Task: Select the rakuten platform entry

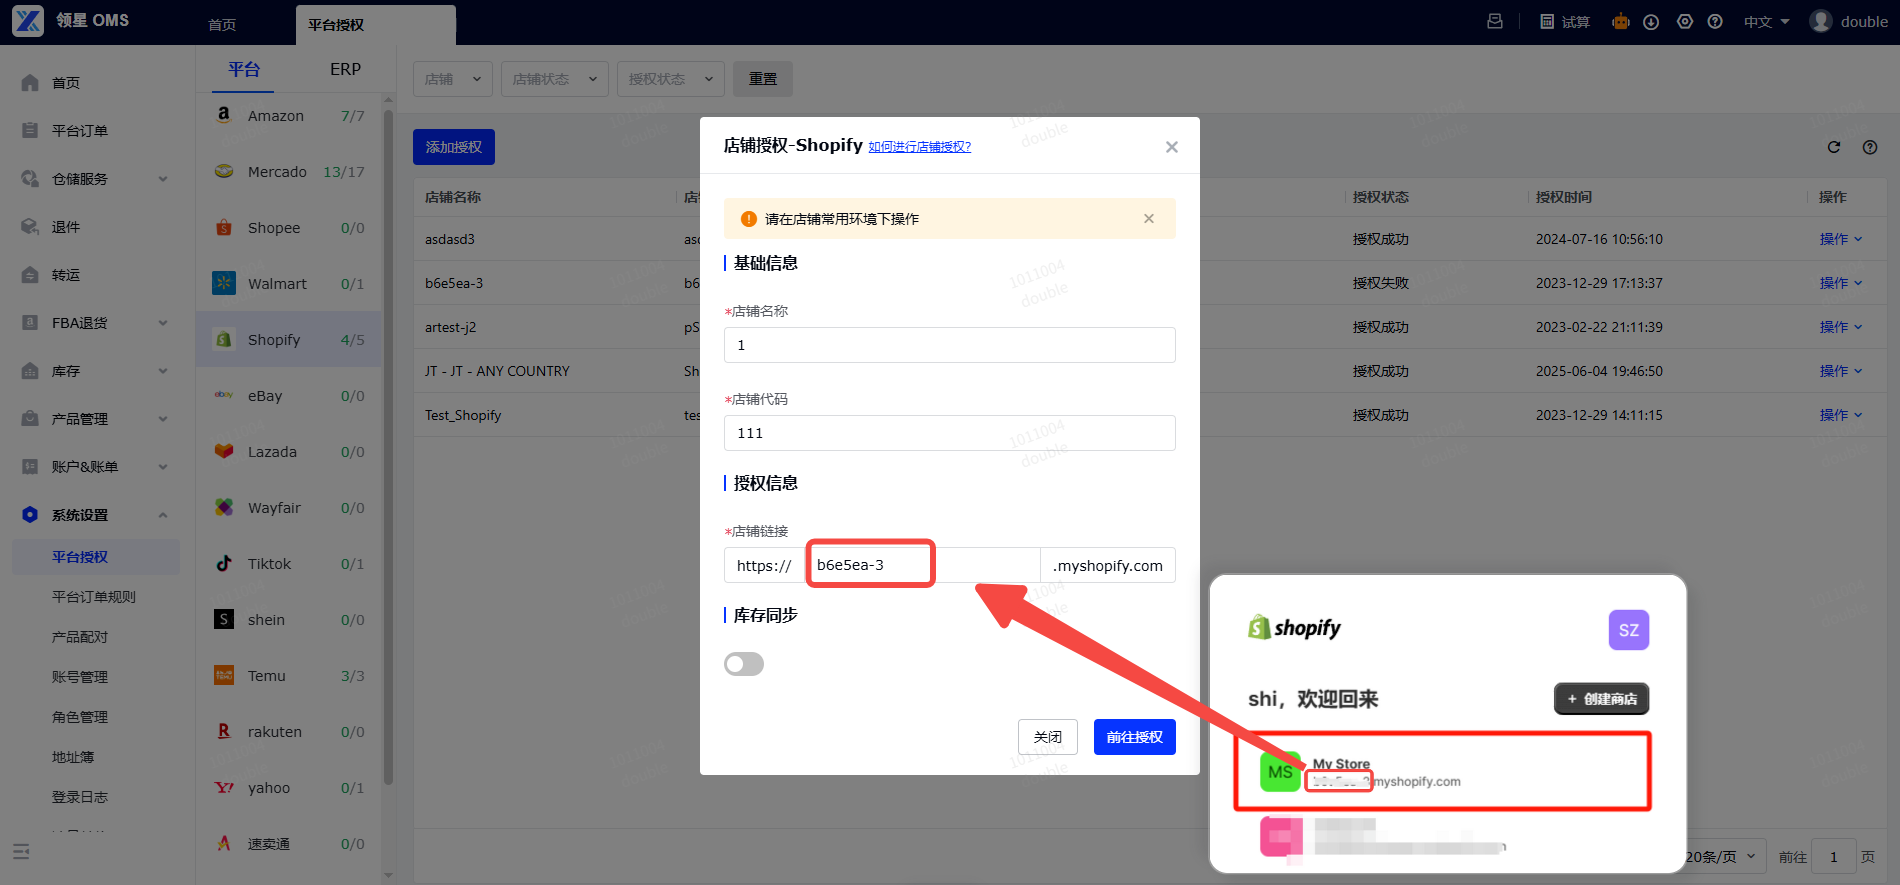Action: coord(289,732)
